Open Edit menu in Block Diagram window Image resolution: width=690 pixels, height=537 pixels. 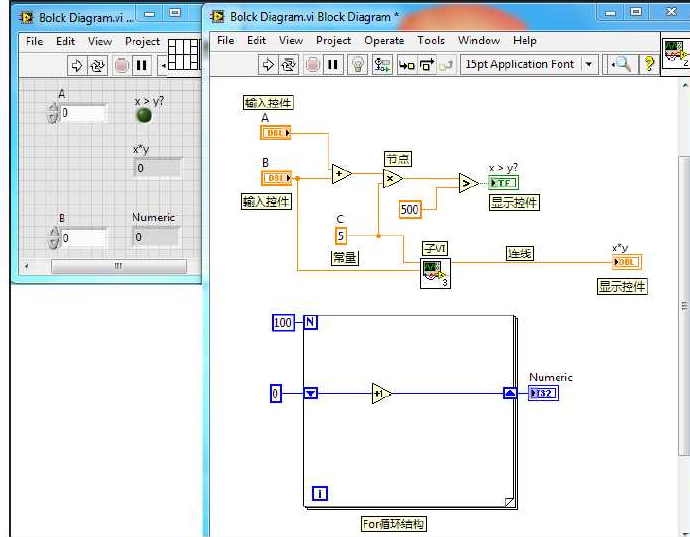pyautogui.click(x=256, y=40)
